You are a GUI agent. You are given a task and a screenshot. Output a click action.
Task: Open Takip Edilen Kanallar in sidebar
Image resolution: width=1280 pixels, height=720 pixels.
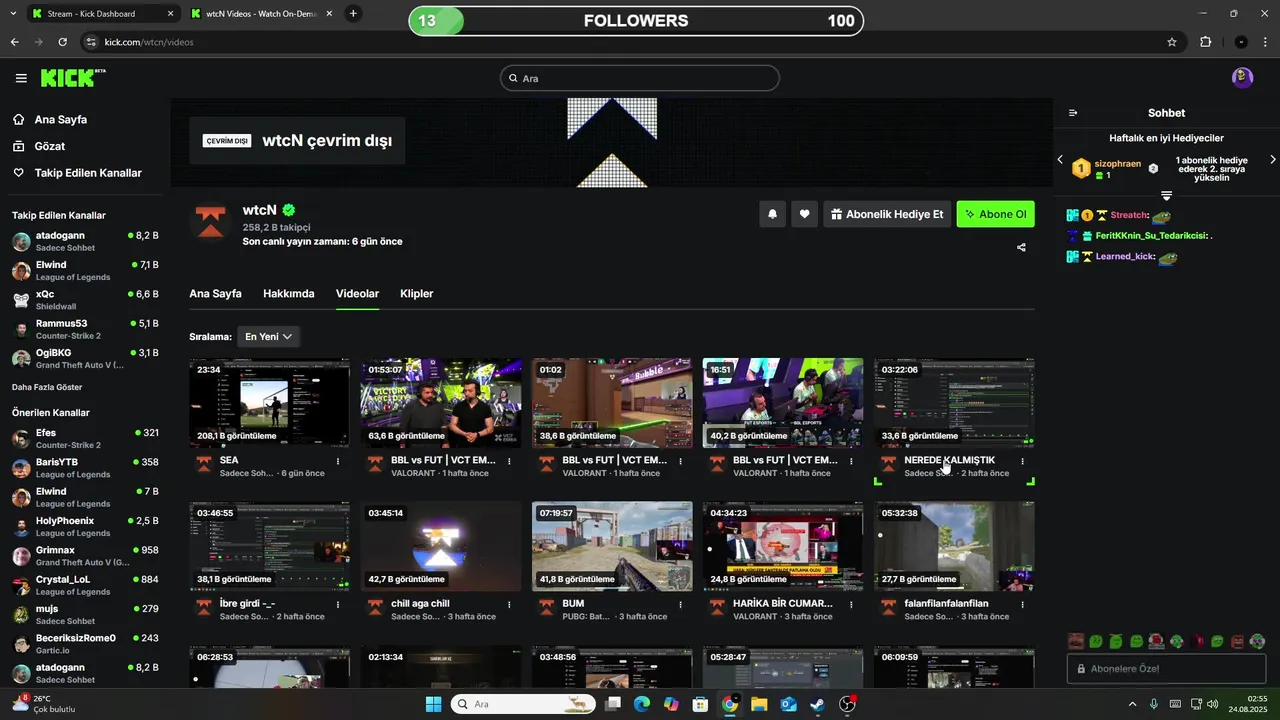tap(78, 173)
